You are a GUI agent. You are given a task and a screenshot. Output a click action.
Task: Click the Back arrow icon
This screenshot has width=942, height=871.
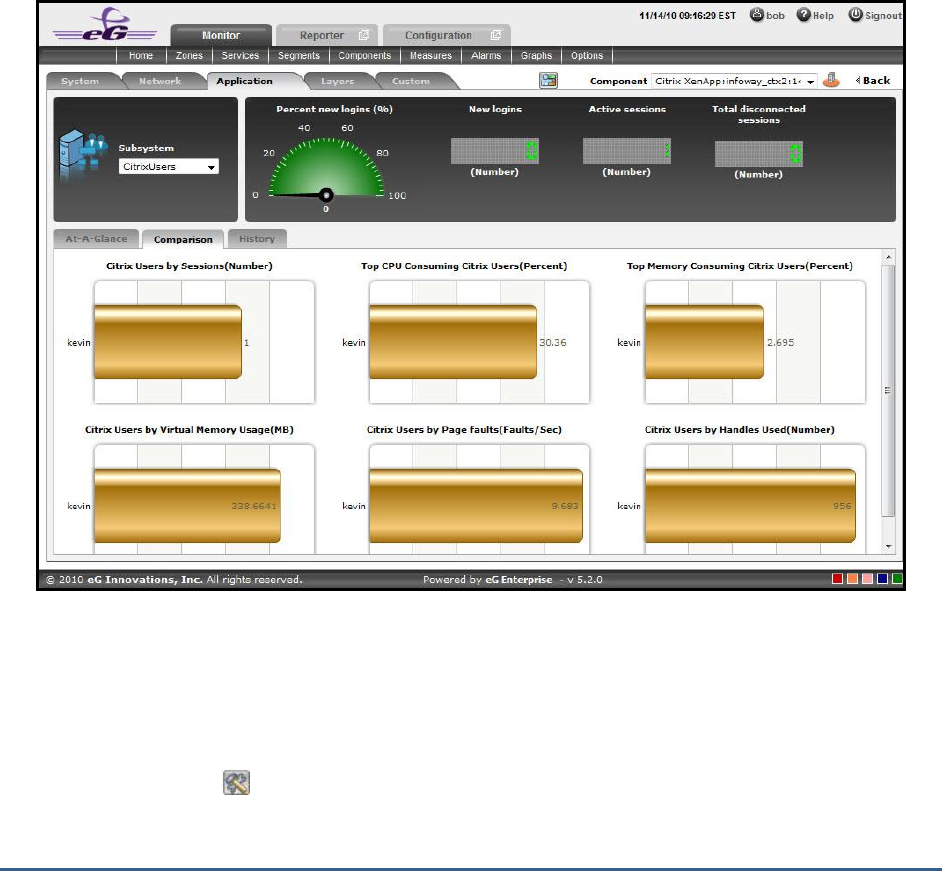[858, 80]
